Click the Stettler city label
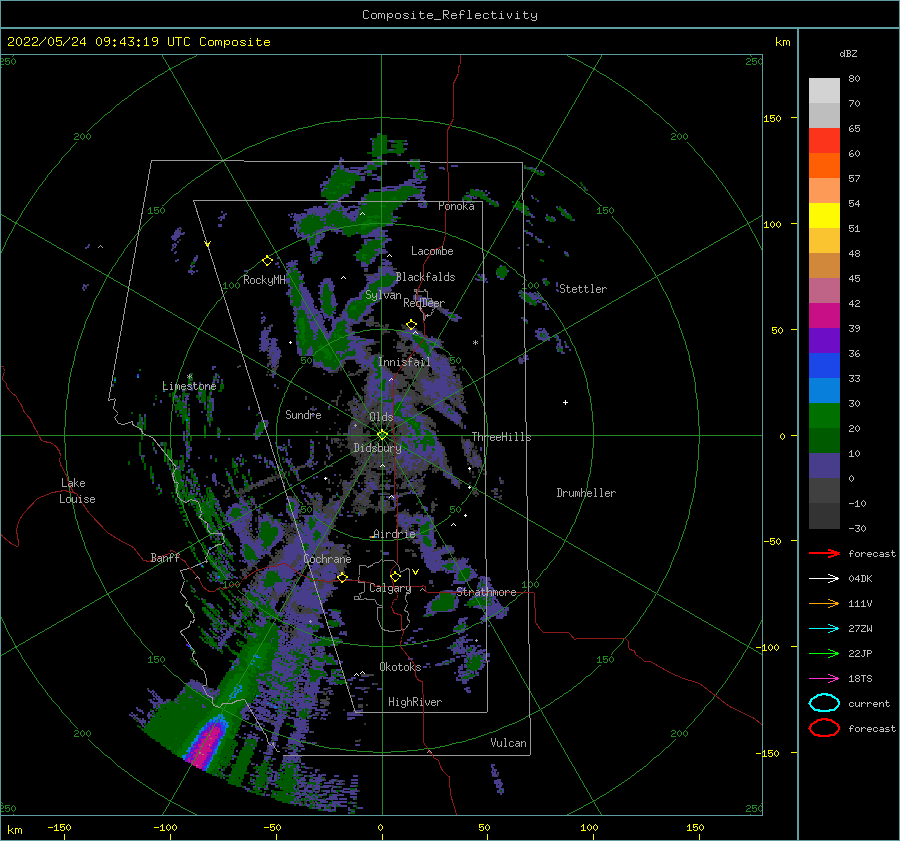Viewport: 900px width, 841px height. click(583, 289)
